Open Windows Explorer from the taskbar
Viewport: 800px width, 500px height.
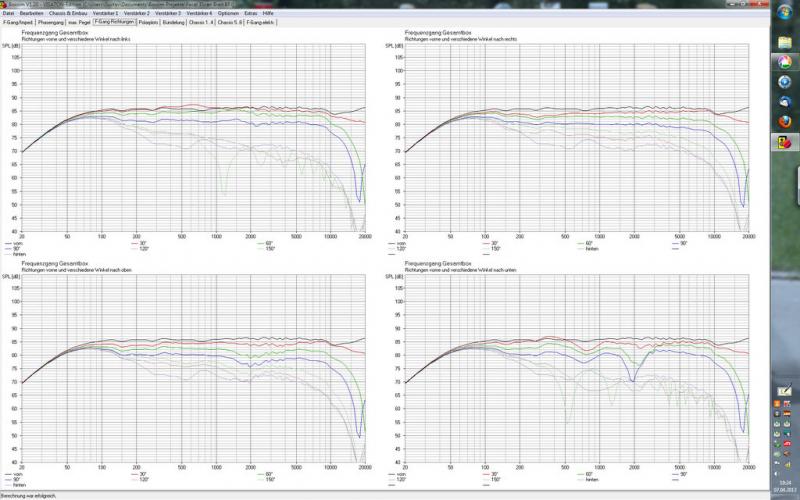785,42
